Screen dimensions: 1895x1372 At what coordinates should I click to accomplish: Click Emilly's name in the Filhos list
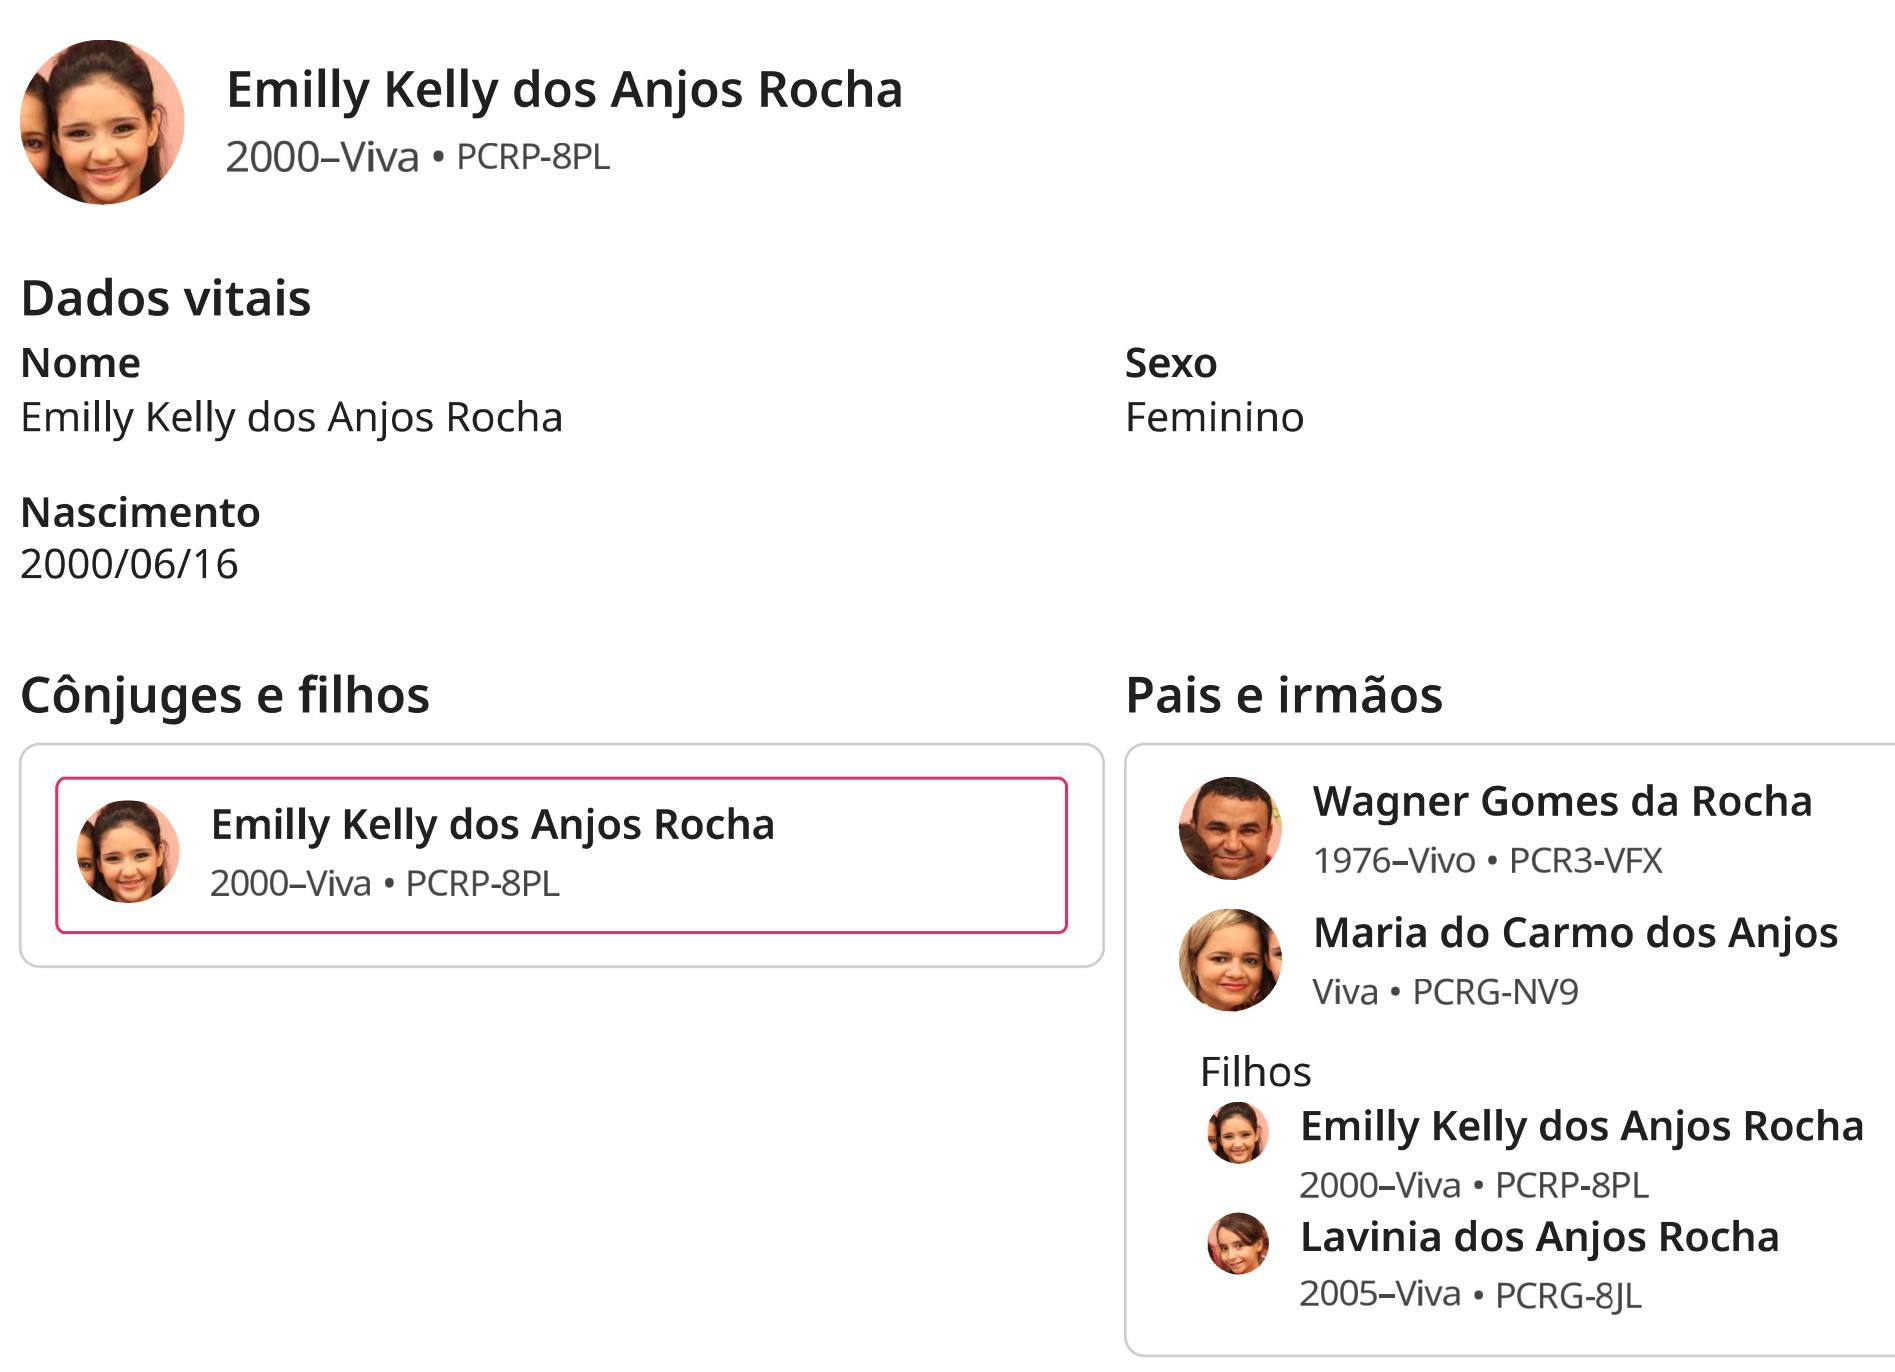click(1582, 1126)
